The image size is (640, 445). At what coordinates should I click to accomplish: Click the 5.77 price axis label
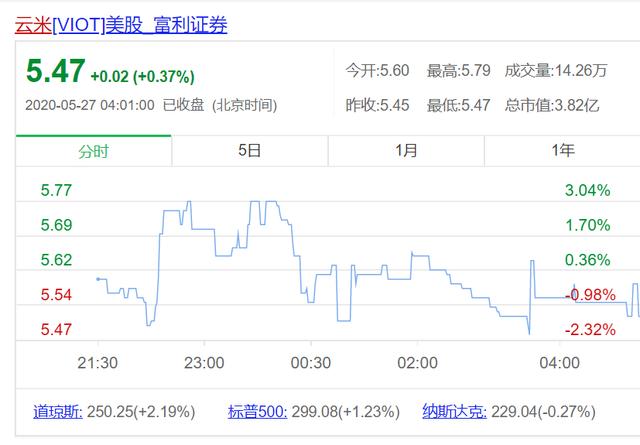pos(55,189)
